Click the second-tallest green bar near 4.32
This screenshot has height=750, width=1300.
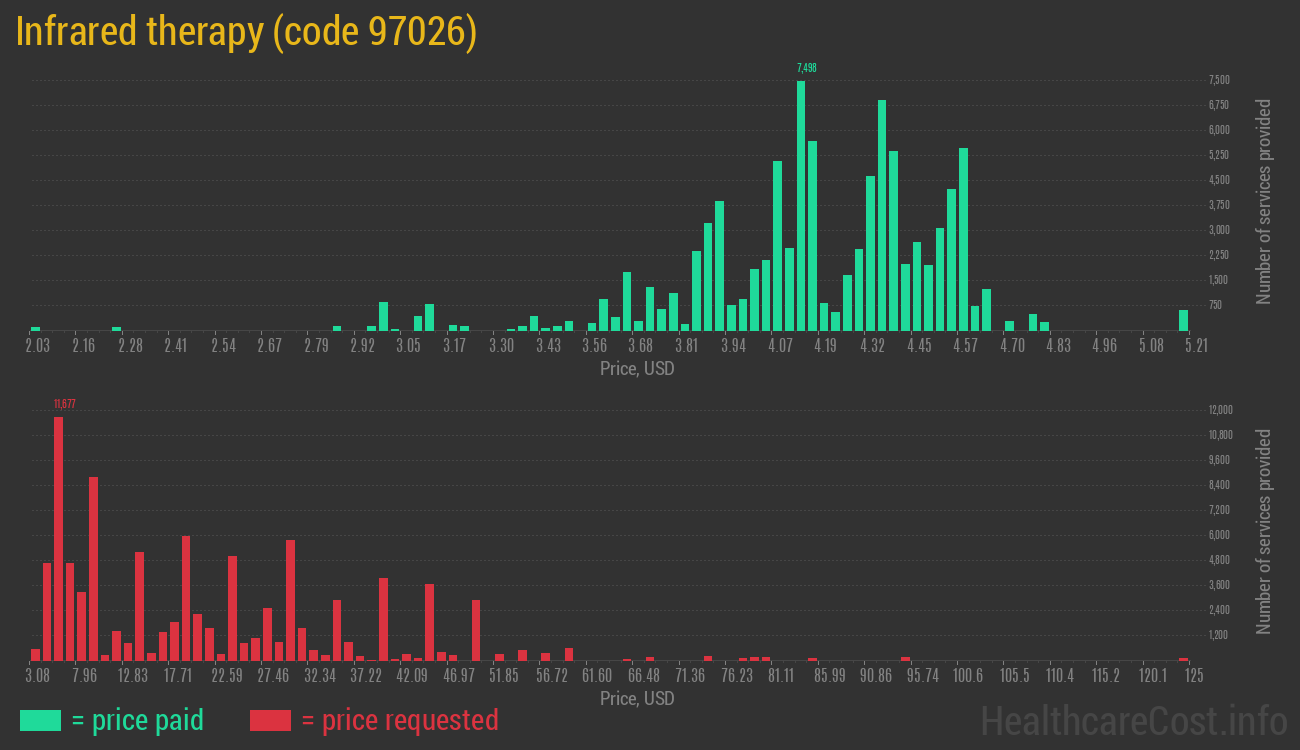[882, 215]
